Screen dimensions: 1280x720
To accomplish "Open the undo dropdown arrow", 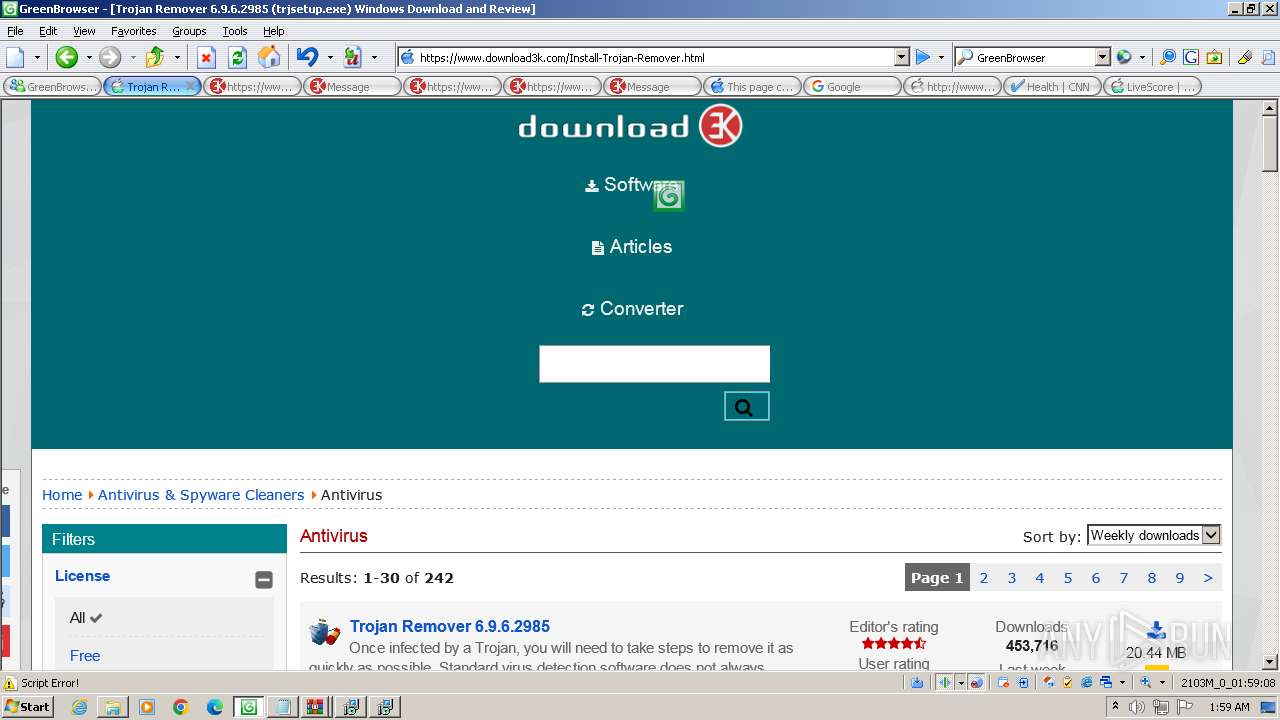I will (330, 57).
